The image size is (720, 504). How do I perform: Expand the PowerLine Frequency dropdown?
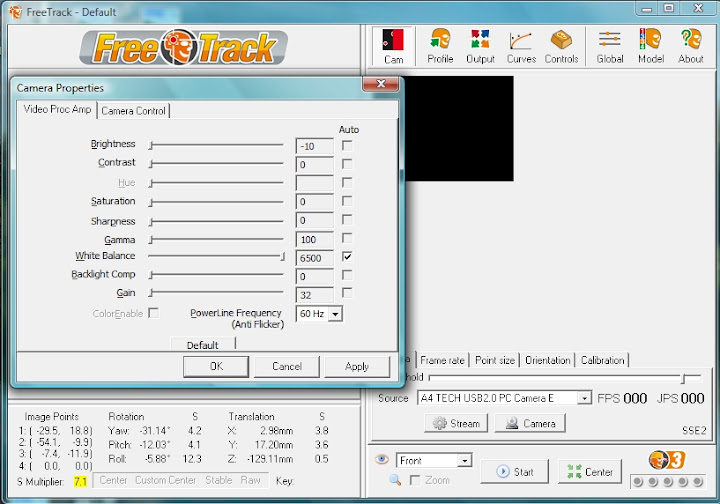coord(335,314)
